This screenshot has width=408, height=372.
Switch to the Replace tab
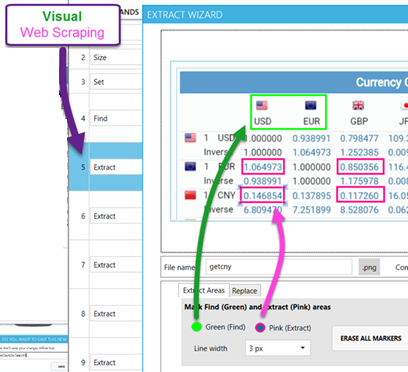point(245,291)
